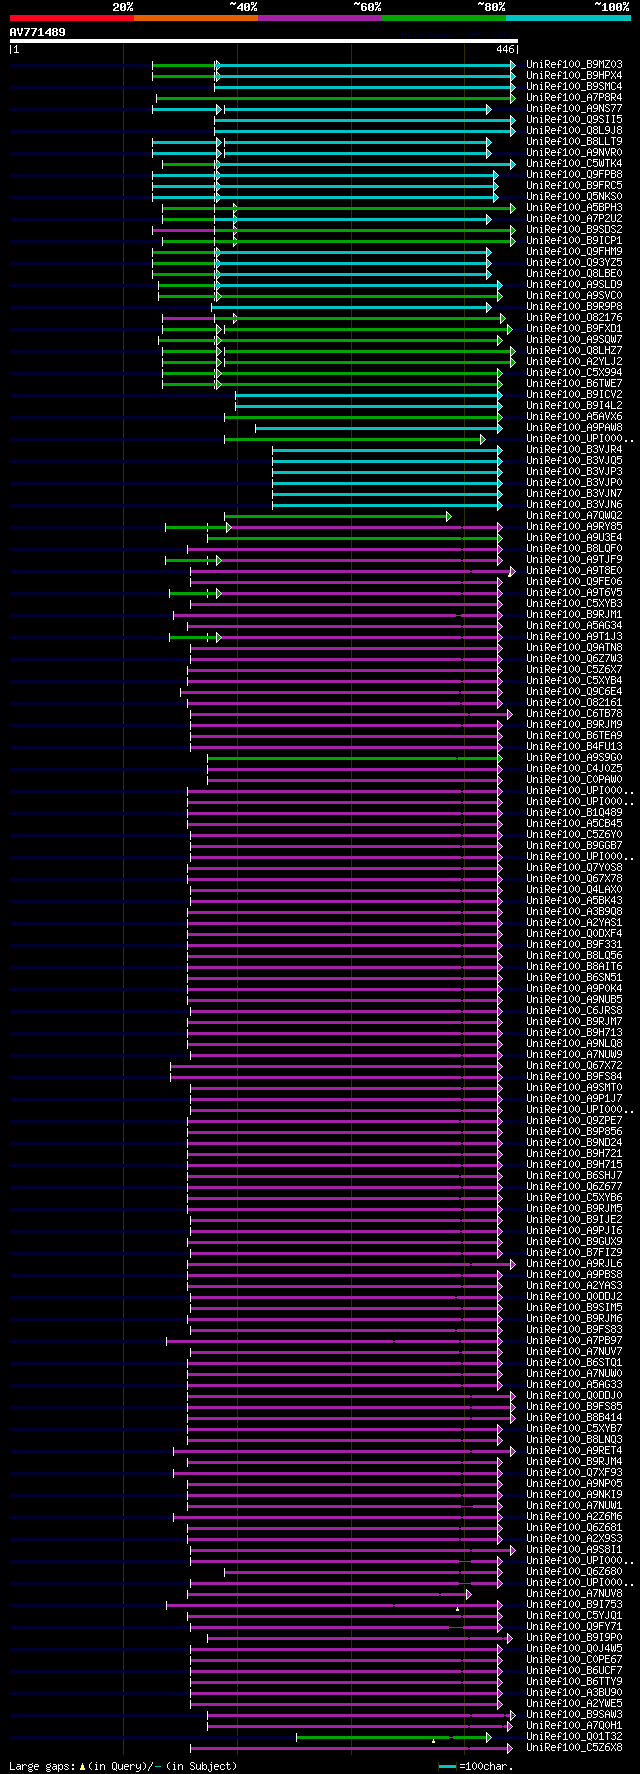The width and height of the screenshot is (640, 1774).
Task: Click label UniRef100_C6TB78
Action: click(574, 714)
